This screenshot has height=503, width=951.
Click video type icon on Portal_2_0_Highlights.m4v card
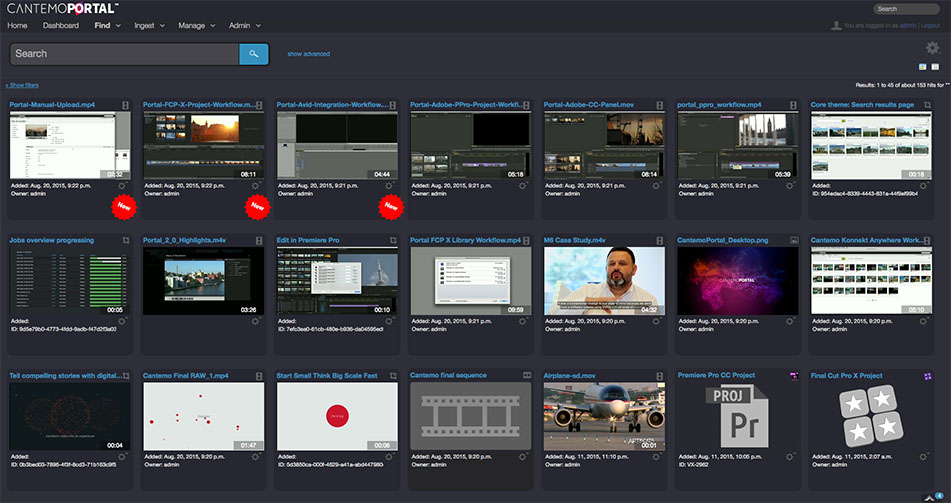point(259,240)
